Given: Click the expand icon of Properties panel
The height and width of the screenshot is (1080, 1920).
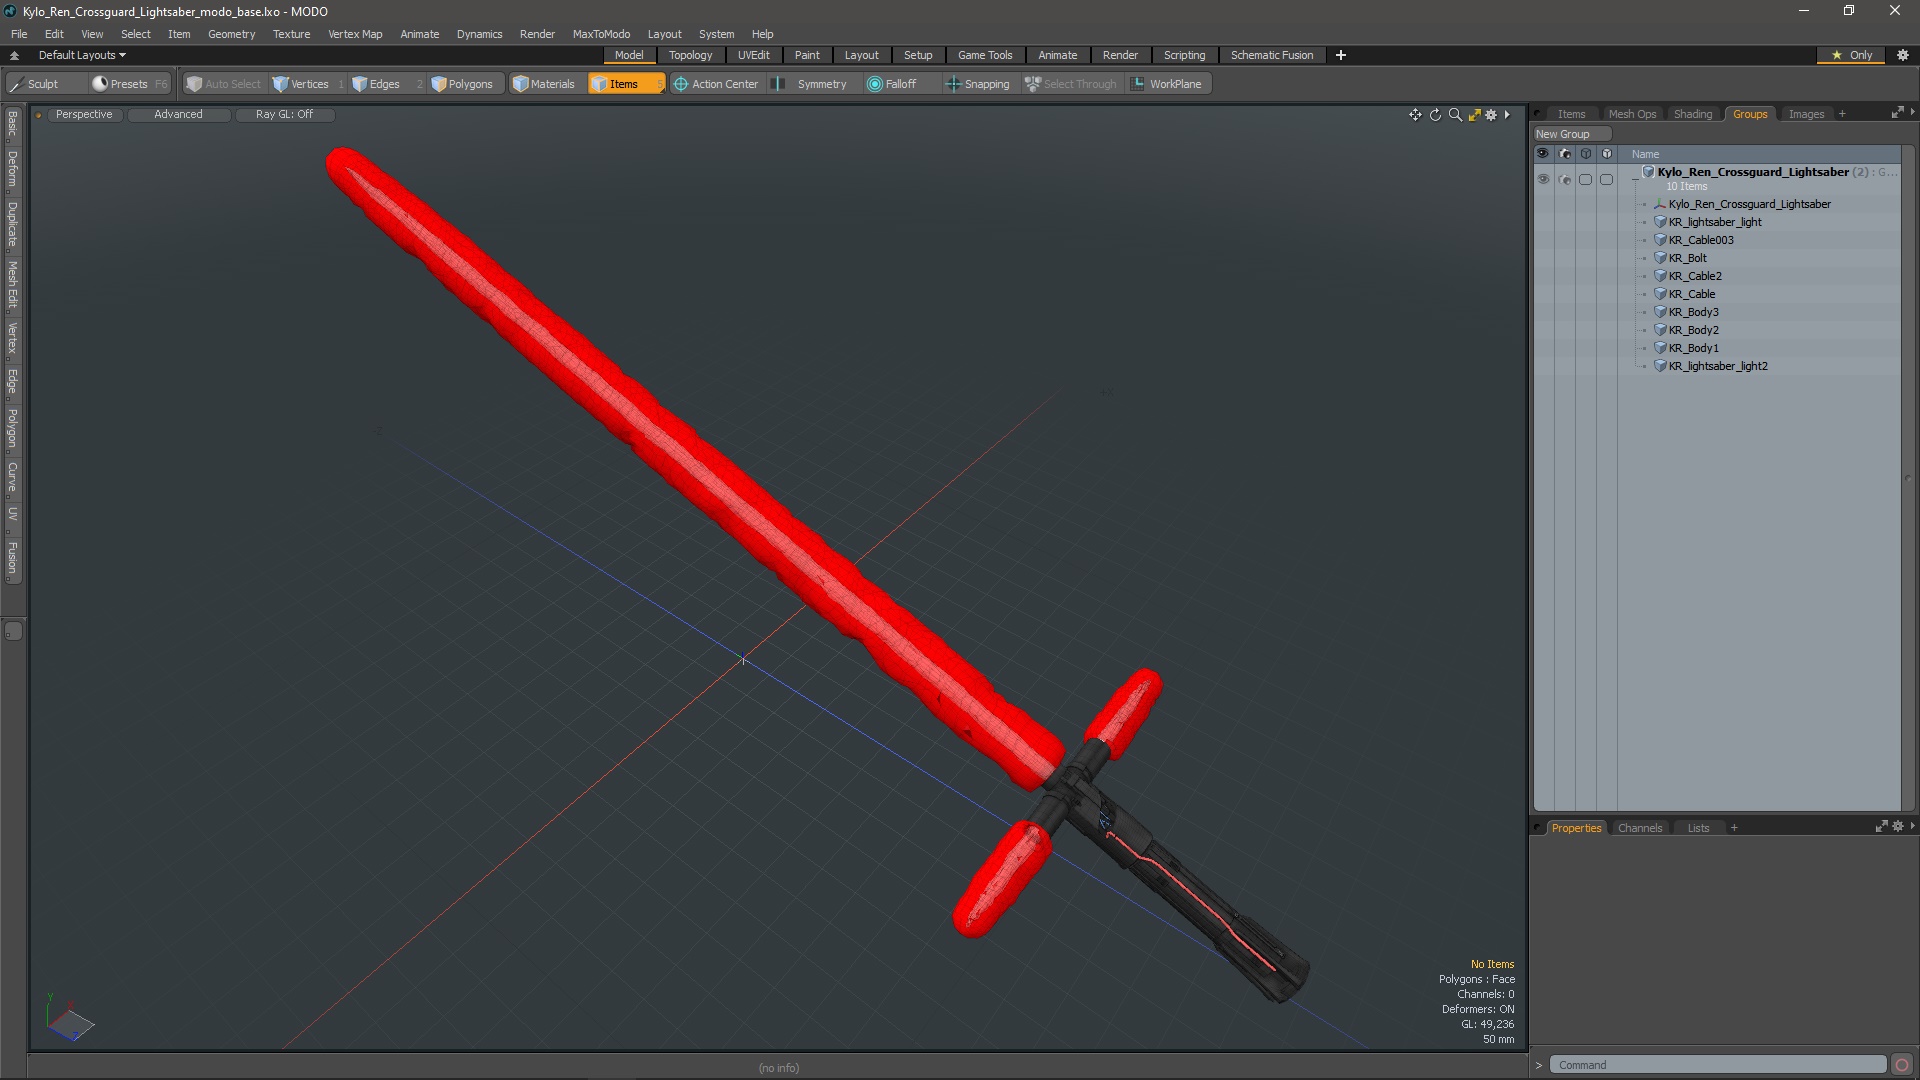Looking at the screenshot, I should [x=1881, y=827].
